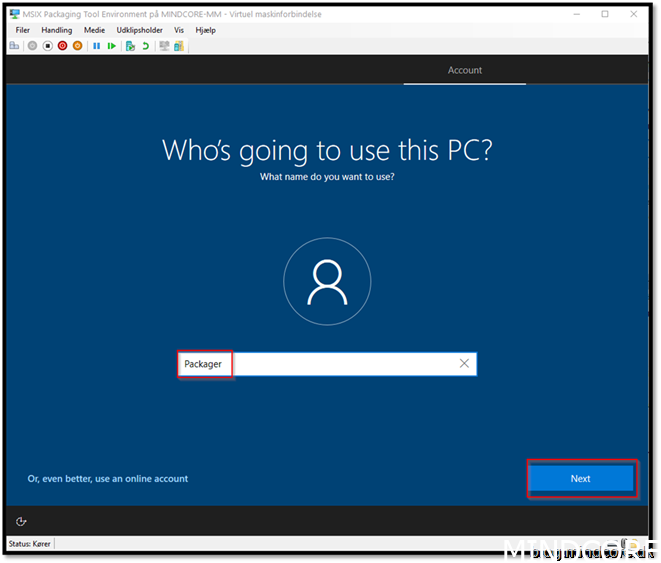Image resolution: width=661 pixels, height=563 pixels.
Task: Click the orange Save state toolbar icon
Action: (x=77, y=46)
